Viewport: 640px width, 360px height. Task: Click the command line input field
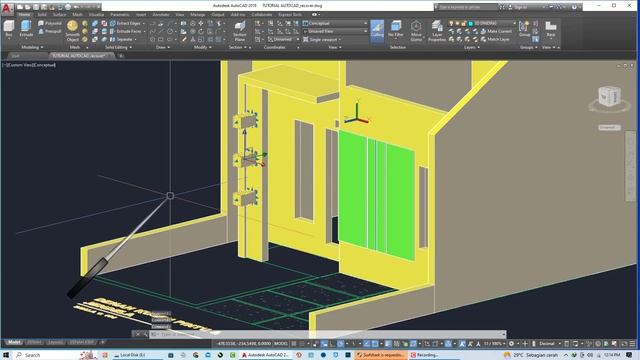[x=327, y=334]
